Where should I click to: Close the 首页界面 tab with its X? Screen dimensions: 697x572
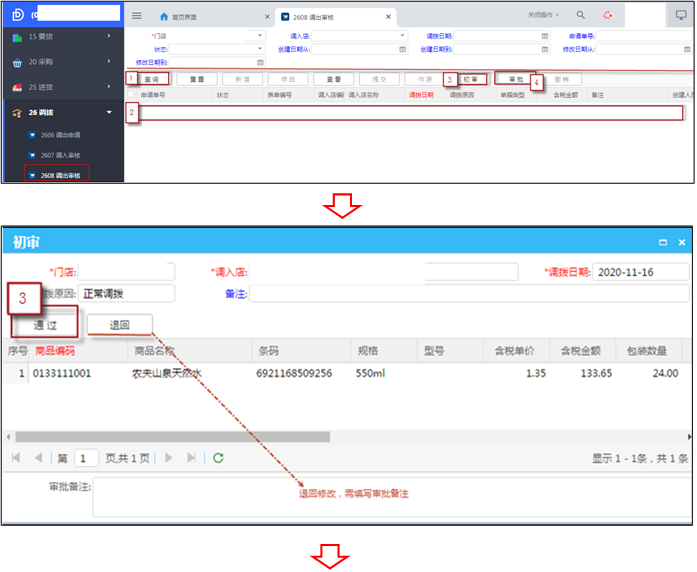click(267, 17)
